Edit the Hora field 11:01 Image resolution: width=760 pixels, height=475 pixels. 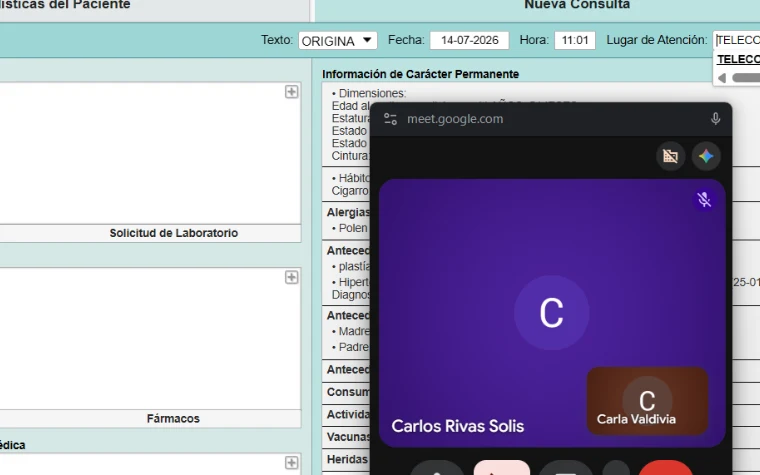coord(575,40)
